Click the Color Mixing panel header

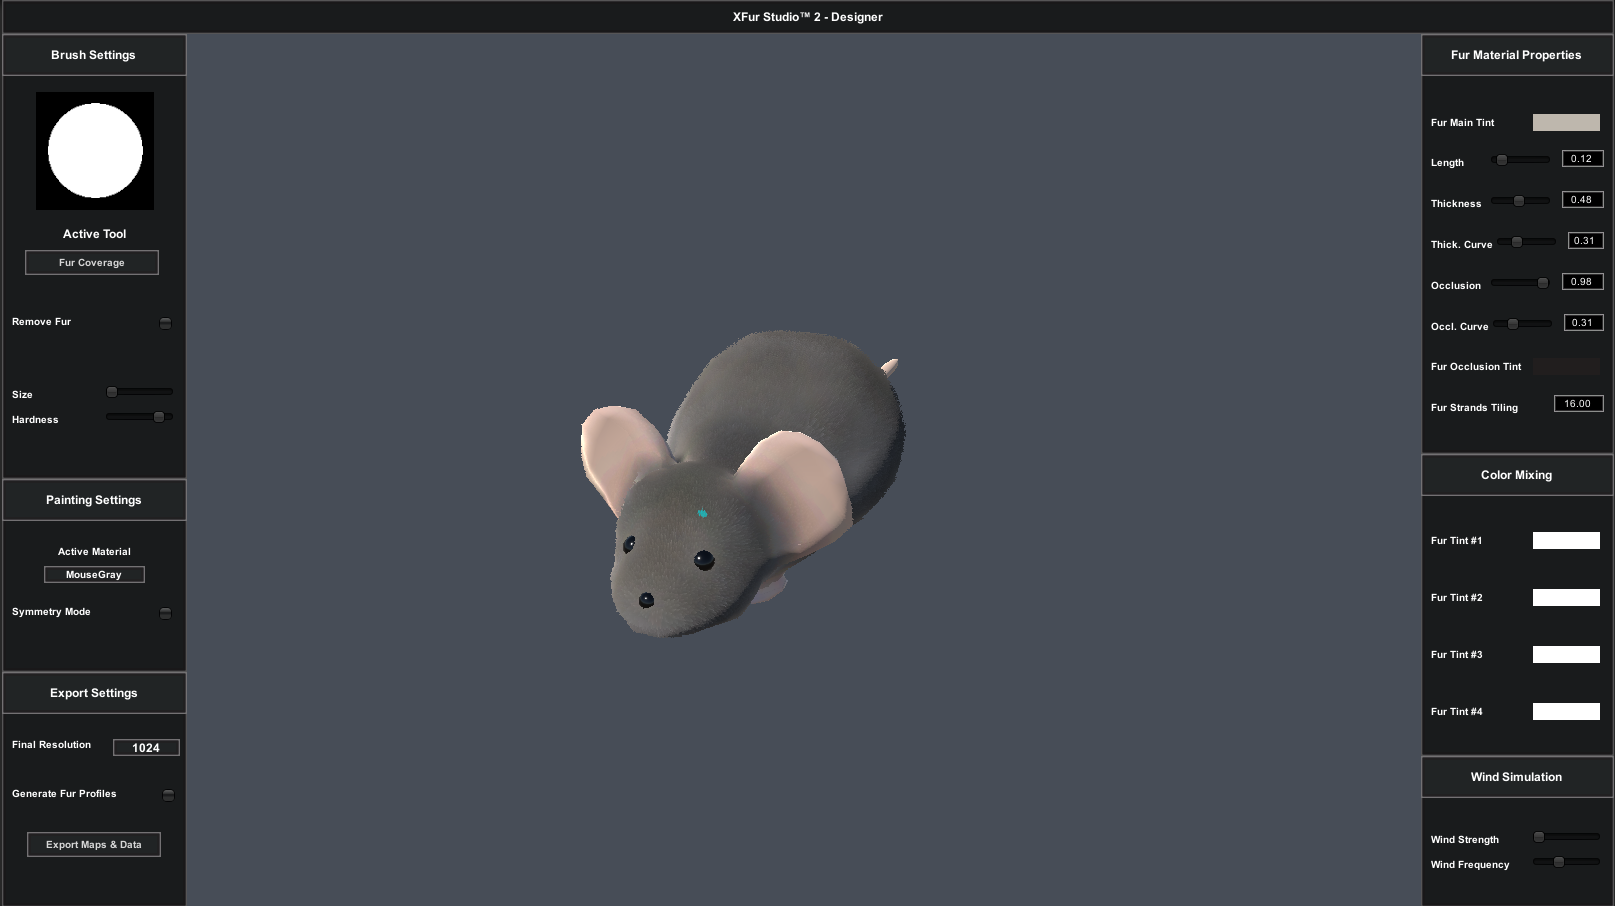[x=1517, y=475]
